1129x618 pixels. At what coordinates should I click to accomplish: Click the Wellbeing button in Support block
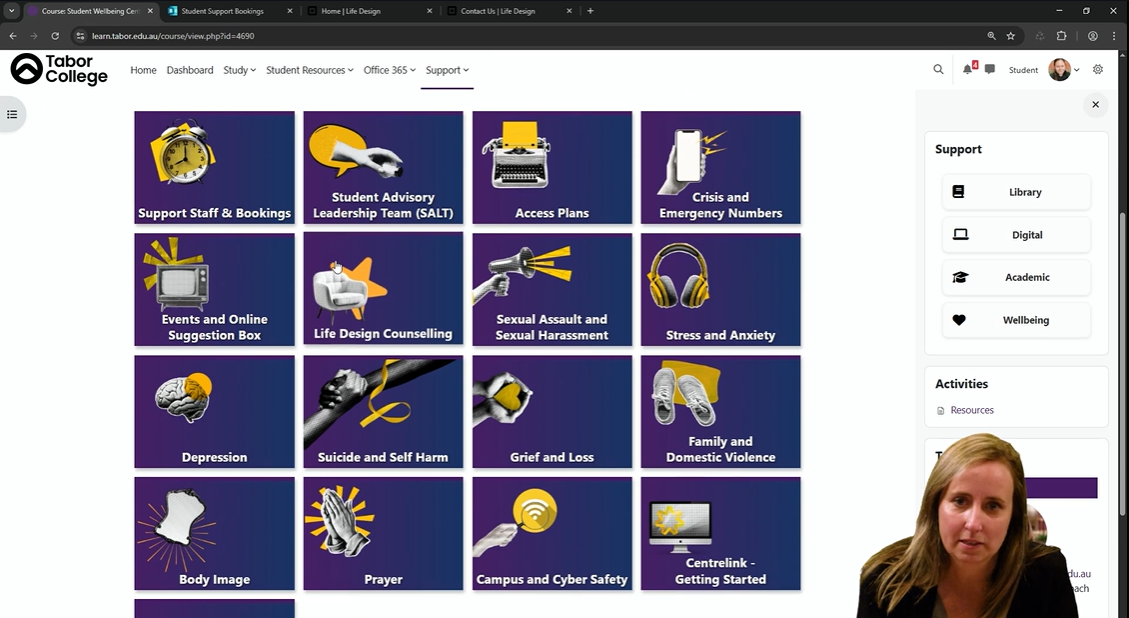click(x=1016, y=320)
